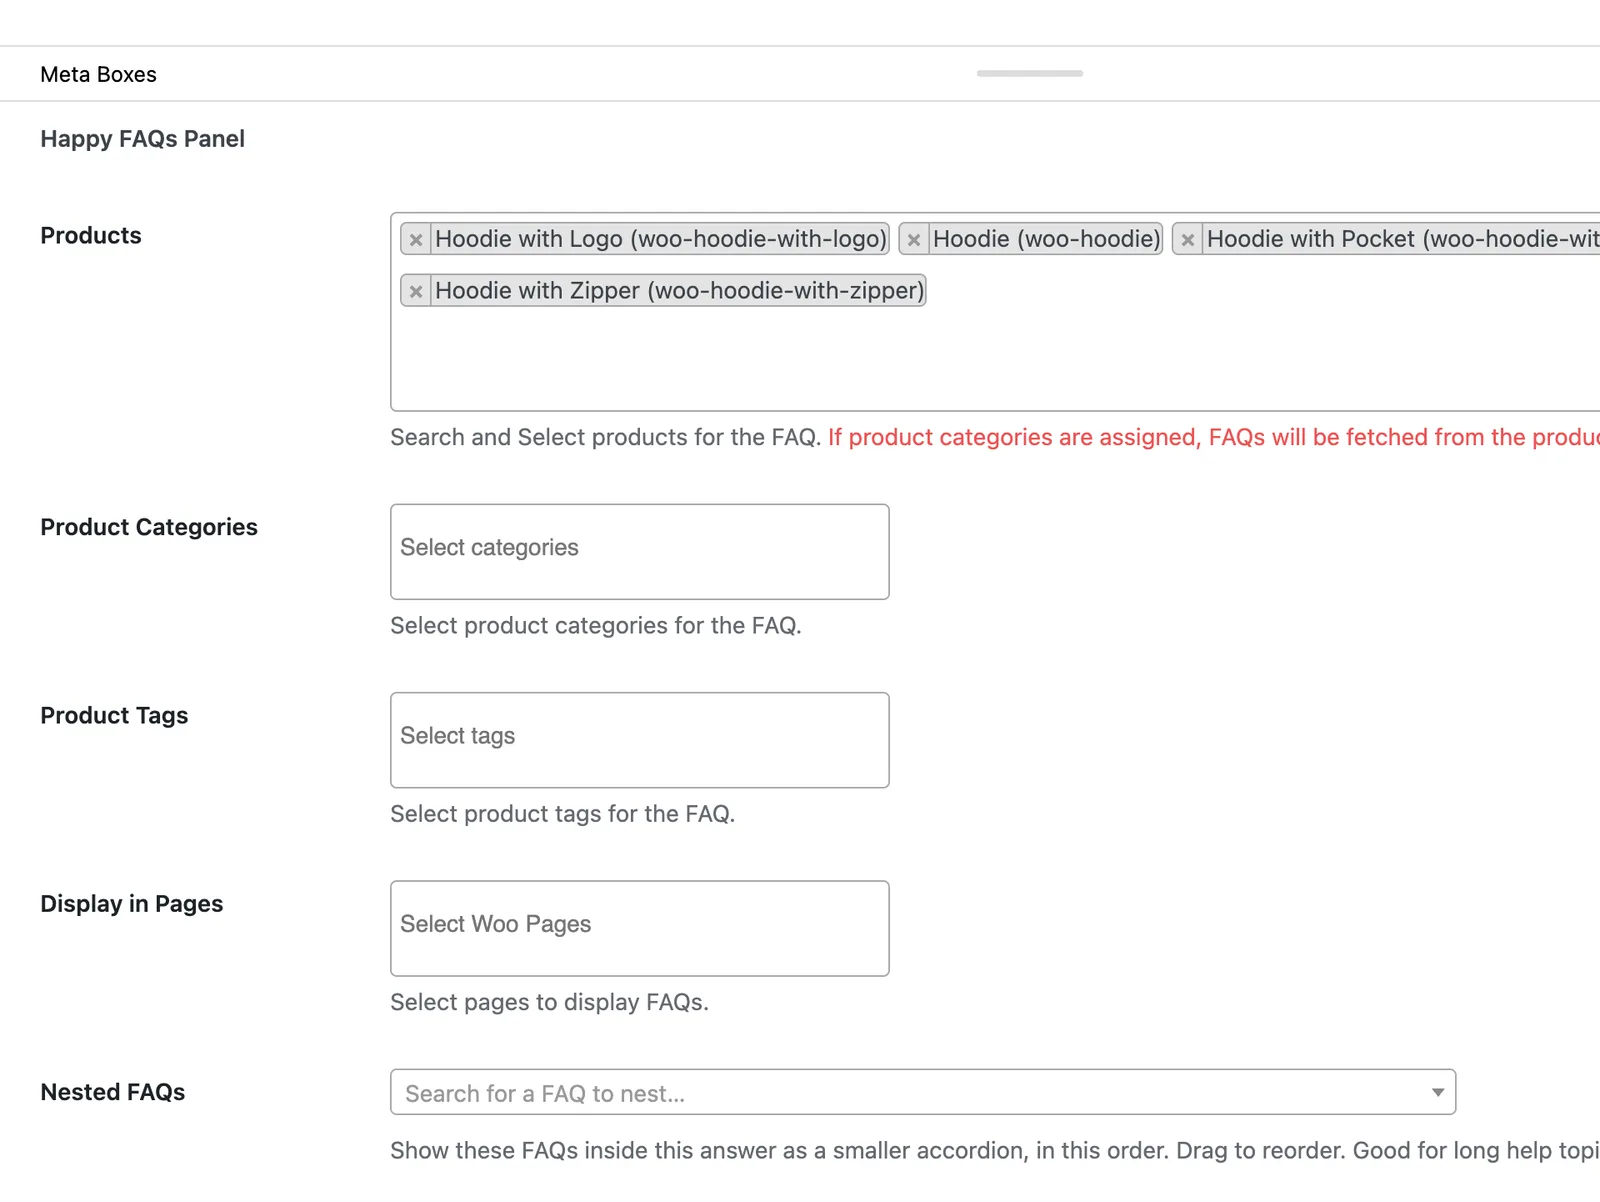Click the Select Woo Pages field
Screen dimensions: 1600x1202
(640, 928)
